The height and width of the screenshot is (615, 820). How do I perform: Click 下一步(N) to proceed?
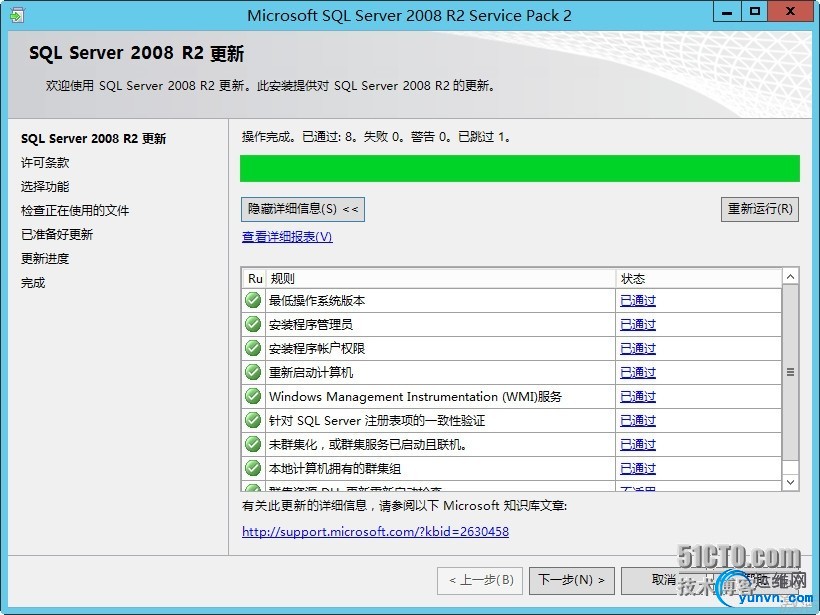click(x=572, y=580)
